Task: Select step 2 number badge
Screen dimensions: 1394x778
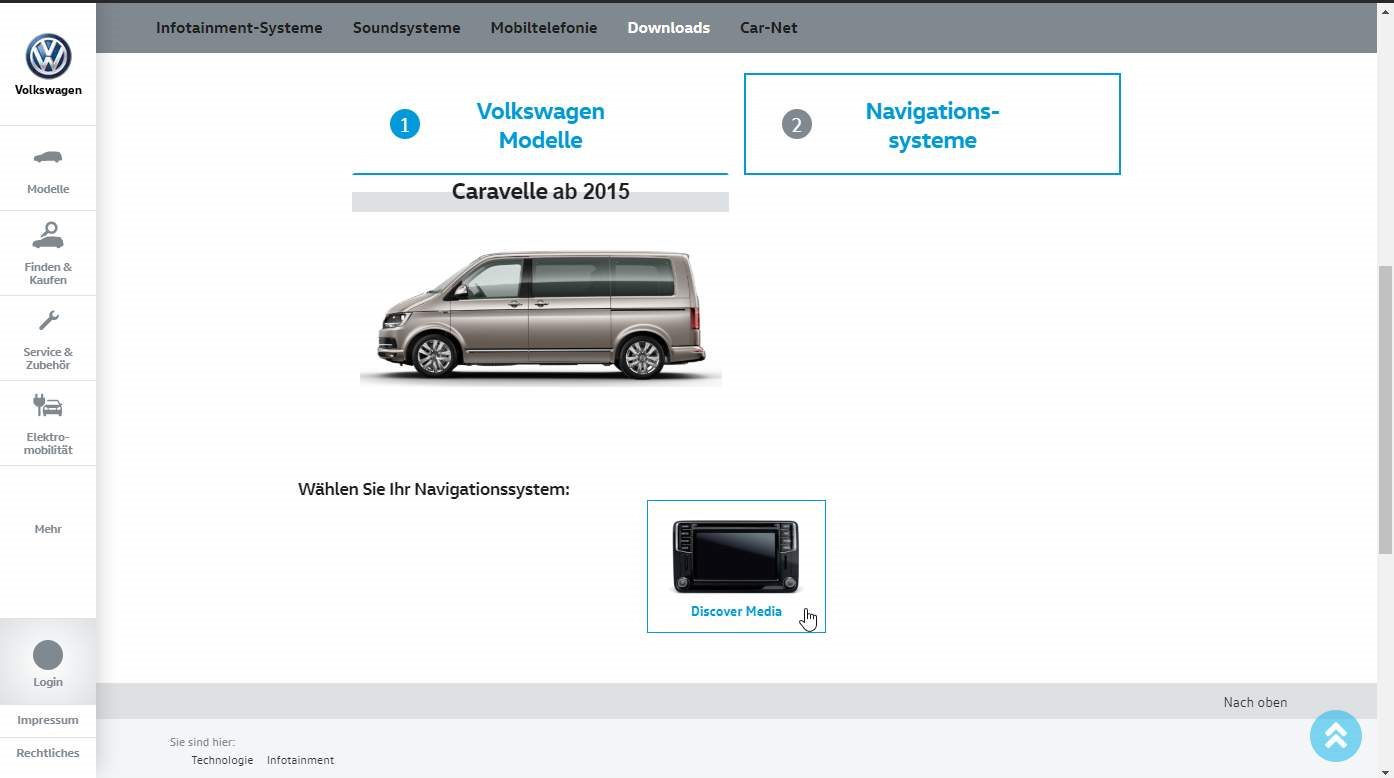Action: tap(797, 125)
